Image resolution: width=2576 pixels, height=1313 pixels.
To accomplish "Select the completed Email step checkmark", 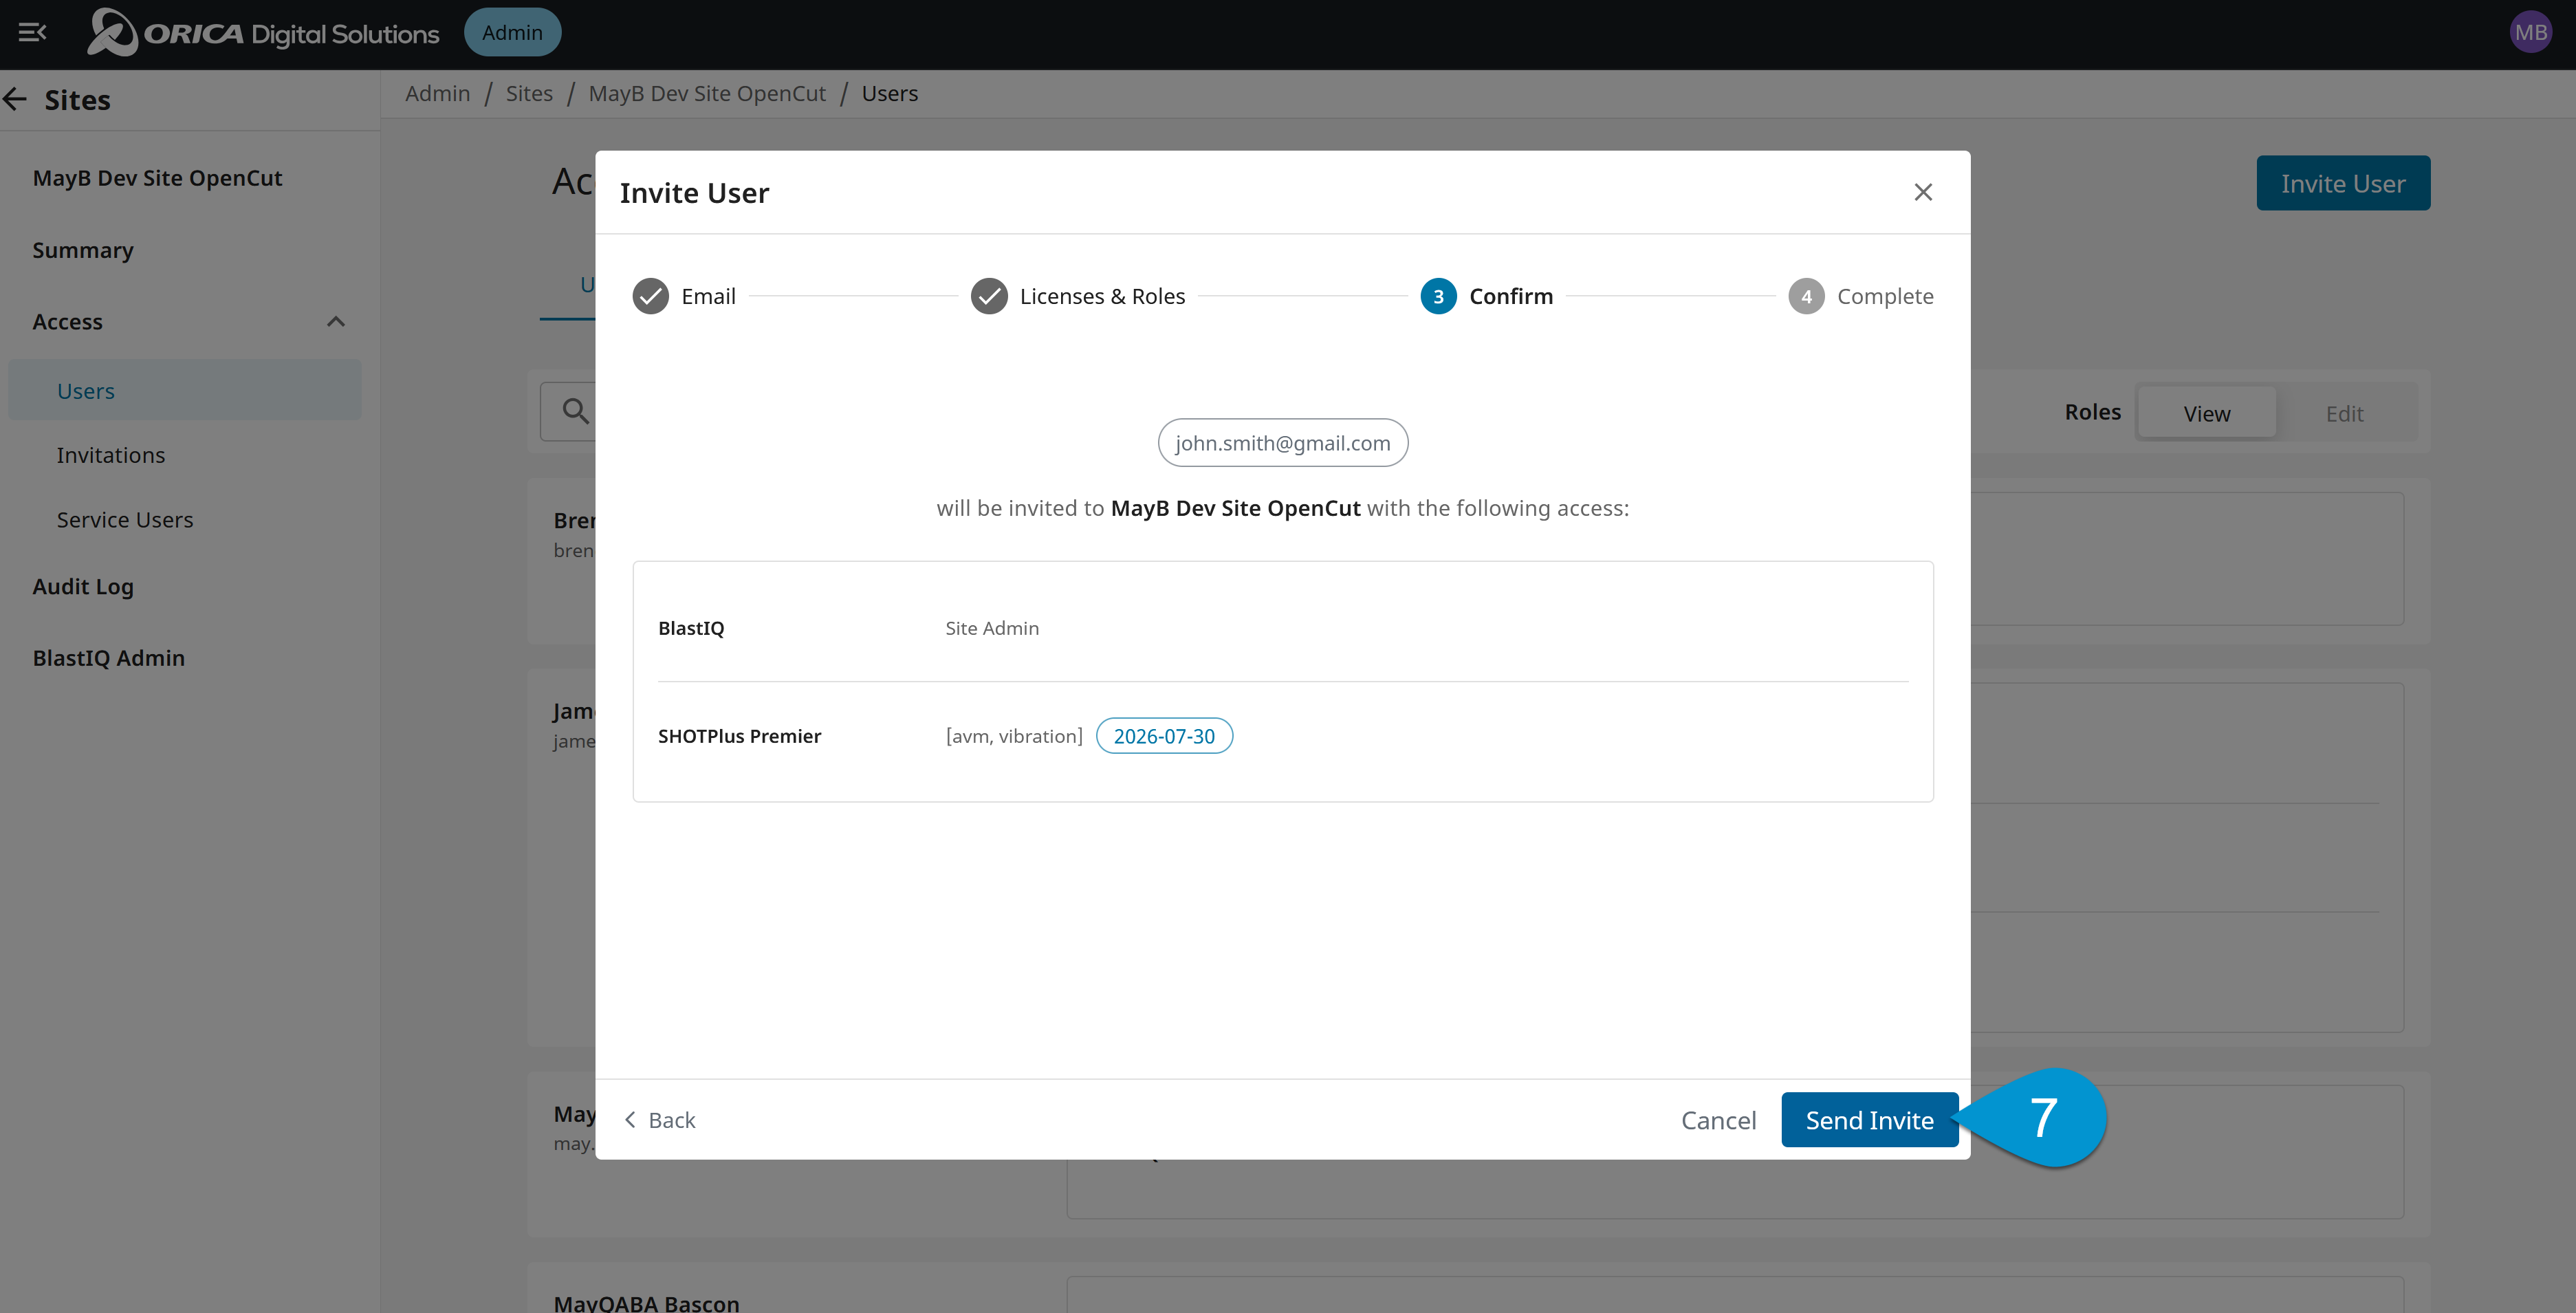I will 650,296.
